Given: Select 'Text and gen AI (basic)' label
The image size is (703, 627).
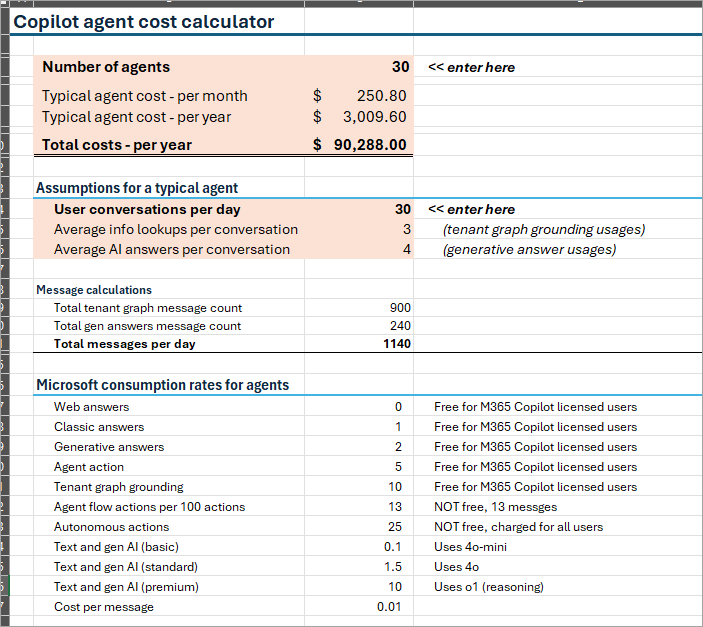Looking at the screenshot, I should pyautogui.click(x=117, y=547).
